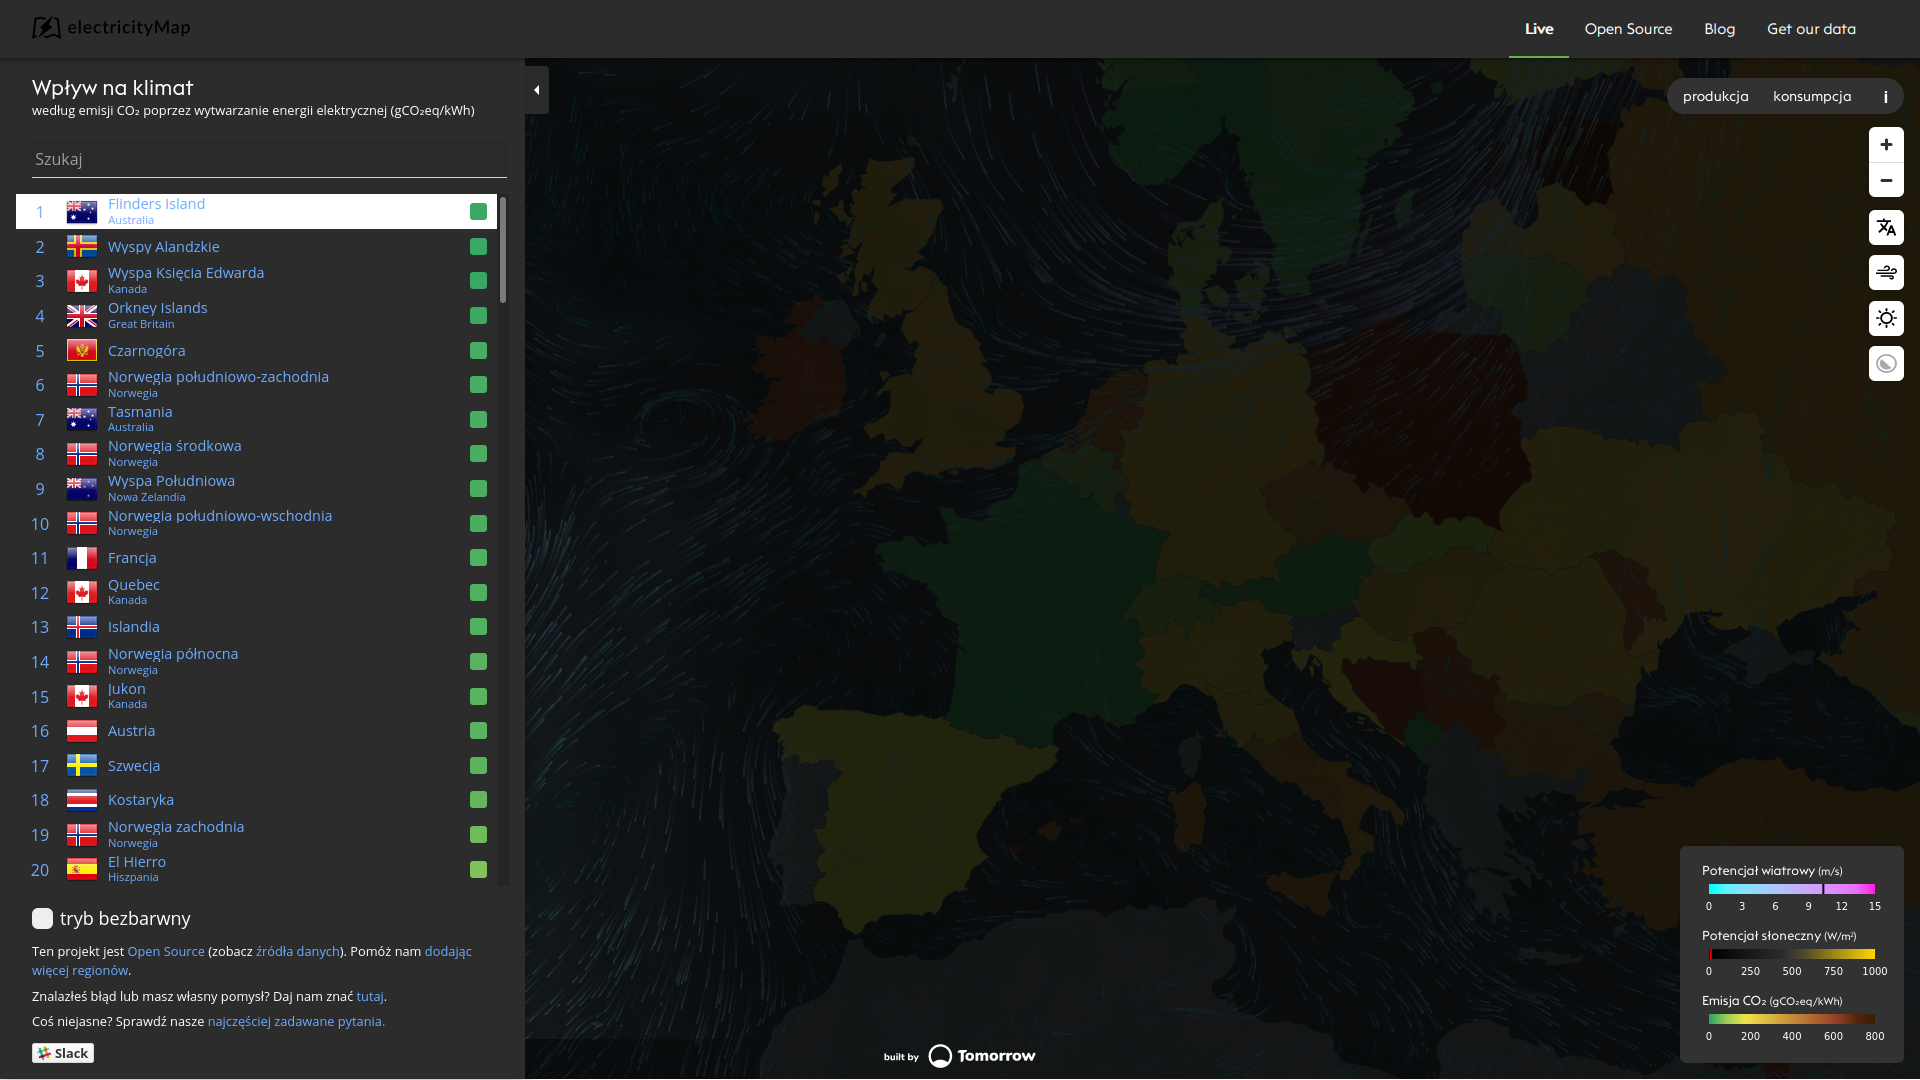The height and width of the screenshot is (1080, 1920).
Task: Zoom in on the map
Action: click(1886, 145)
